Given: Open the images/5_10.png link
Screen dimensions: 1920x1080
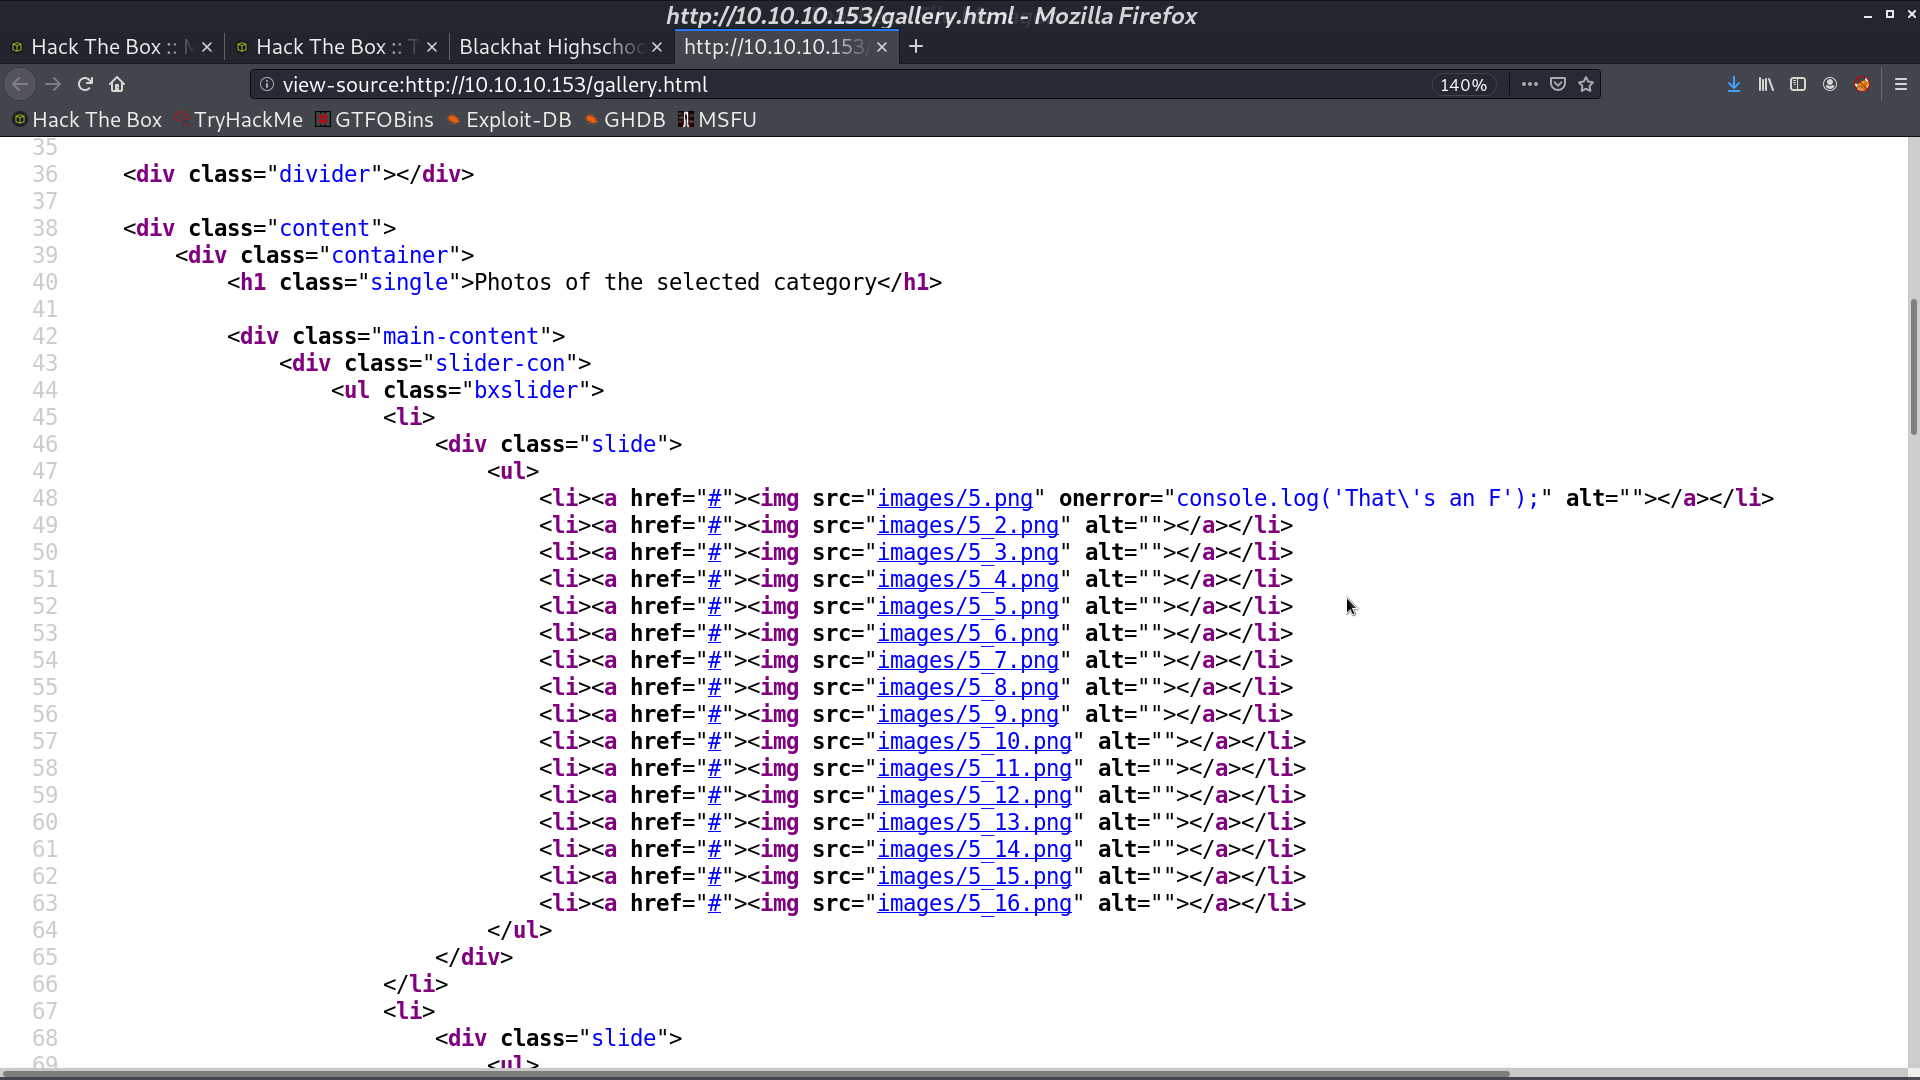Looking at the screenshot, I should [975, 742].
